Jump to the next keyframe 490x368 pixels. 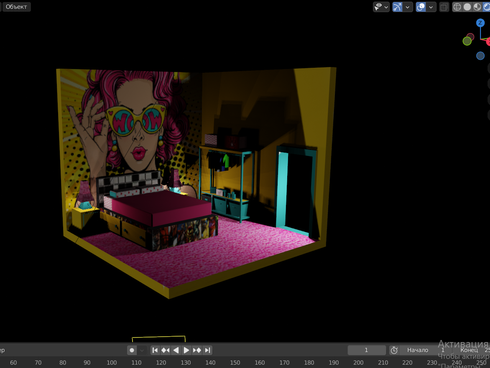(x=197, y=350)
